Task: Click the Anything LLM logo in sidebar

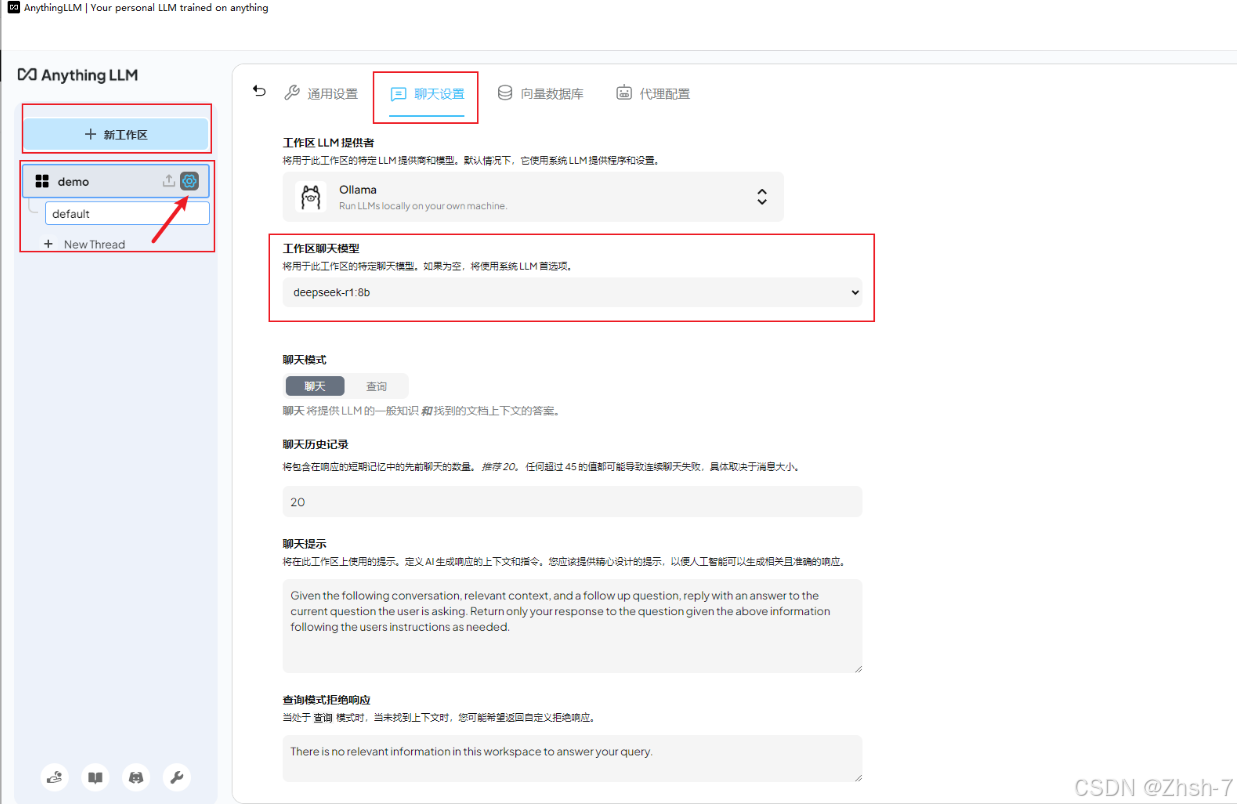Action: pos(78,75)
